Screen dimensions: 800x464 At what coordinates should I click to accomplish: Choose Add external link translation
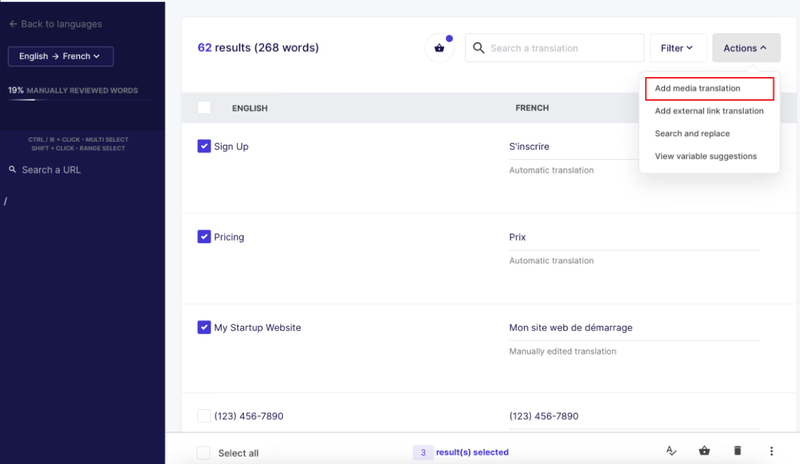click(709, 111)
